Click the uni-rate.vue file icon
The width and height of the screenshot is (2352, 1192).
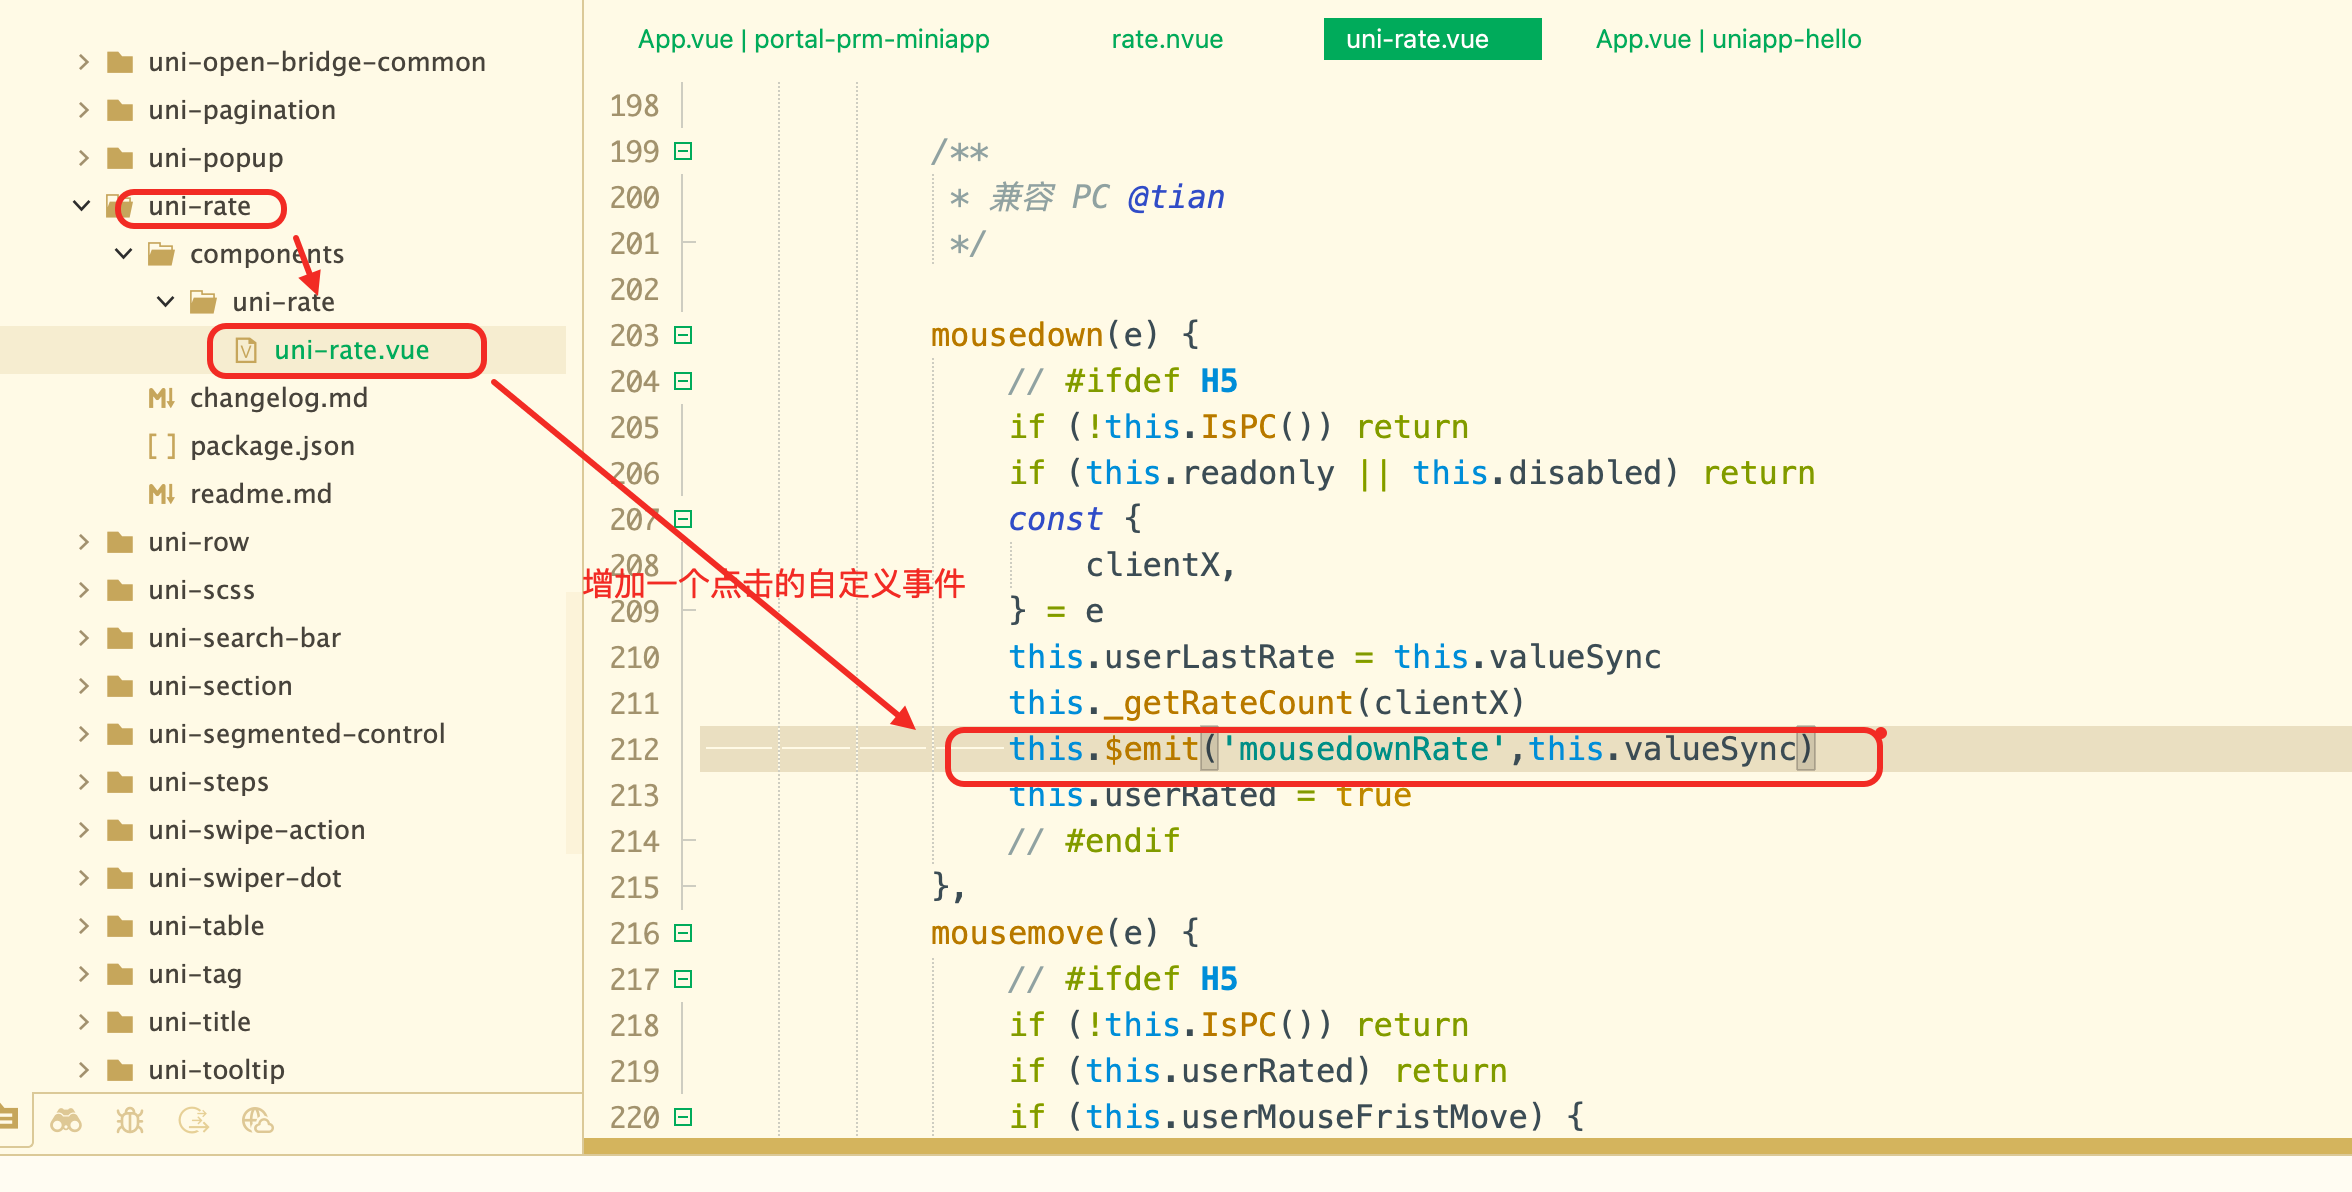[x=246, y=350]
